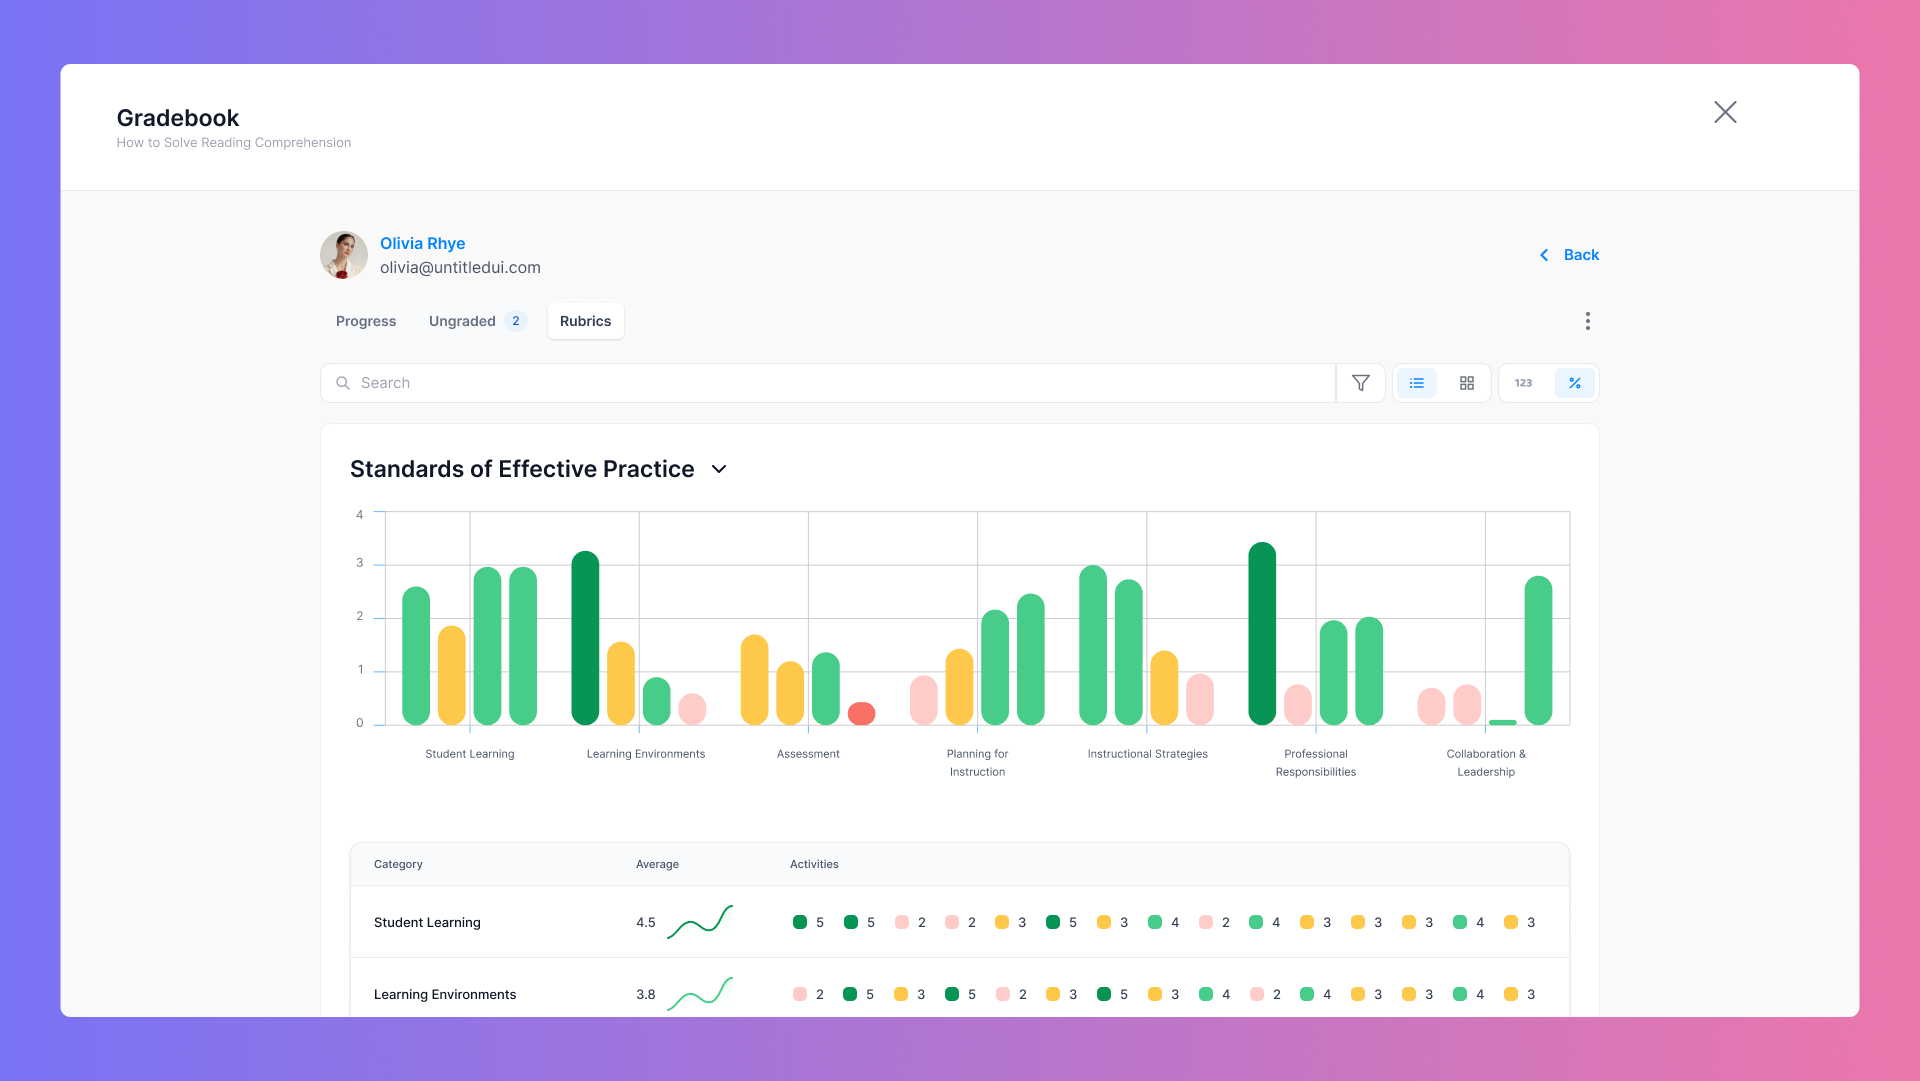
Task: Select tall green bar in Collaboration & Leadership group
Action: click(x=1538, y=650)
